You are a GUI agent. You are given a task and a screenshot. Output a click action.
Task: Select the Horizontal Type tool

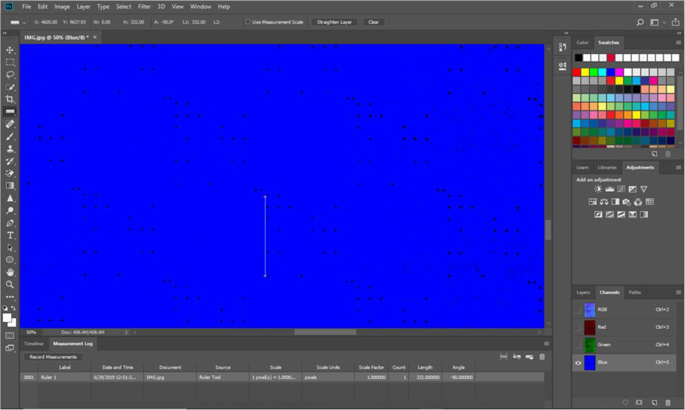point(10,235)
